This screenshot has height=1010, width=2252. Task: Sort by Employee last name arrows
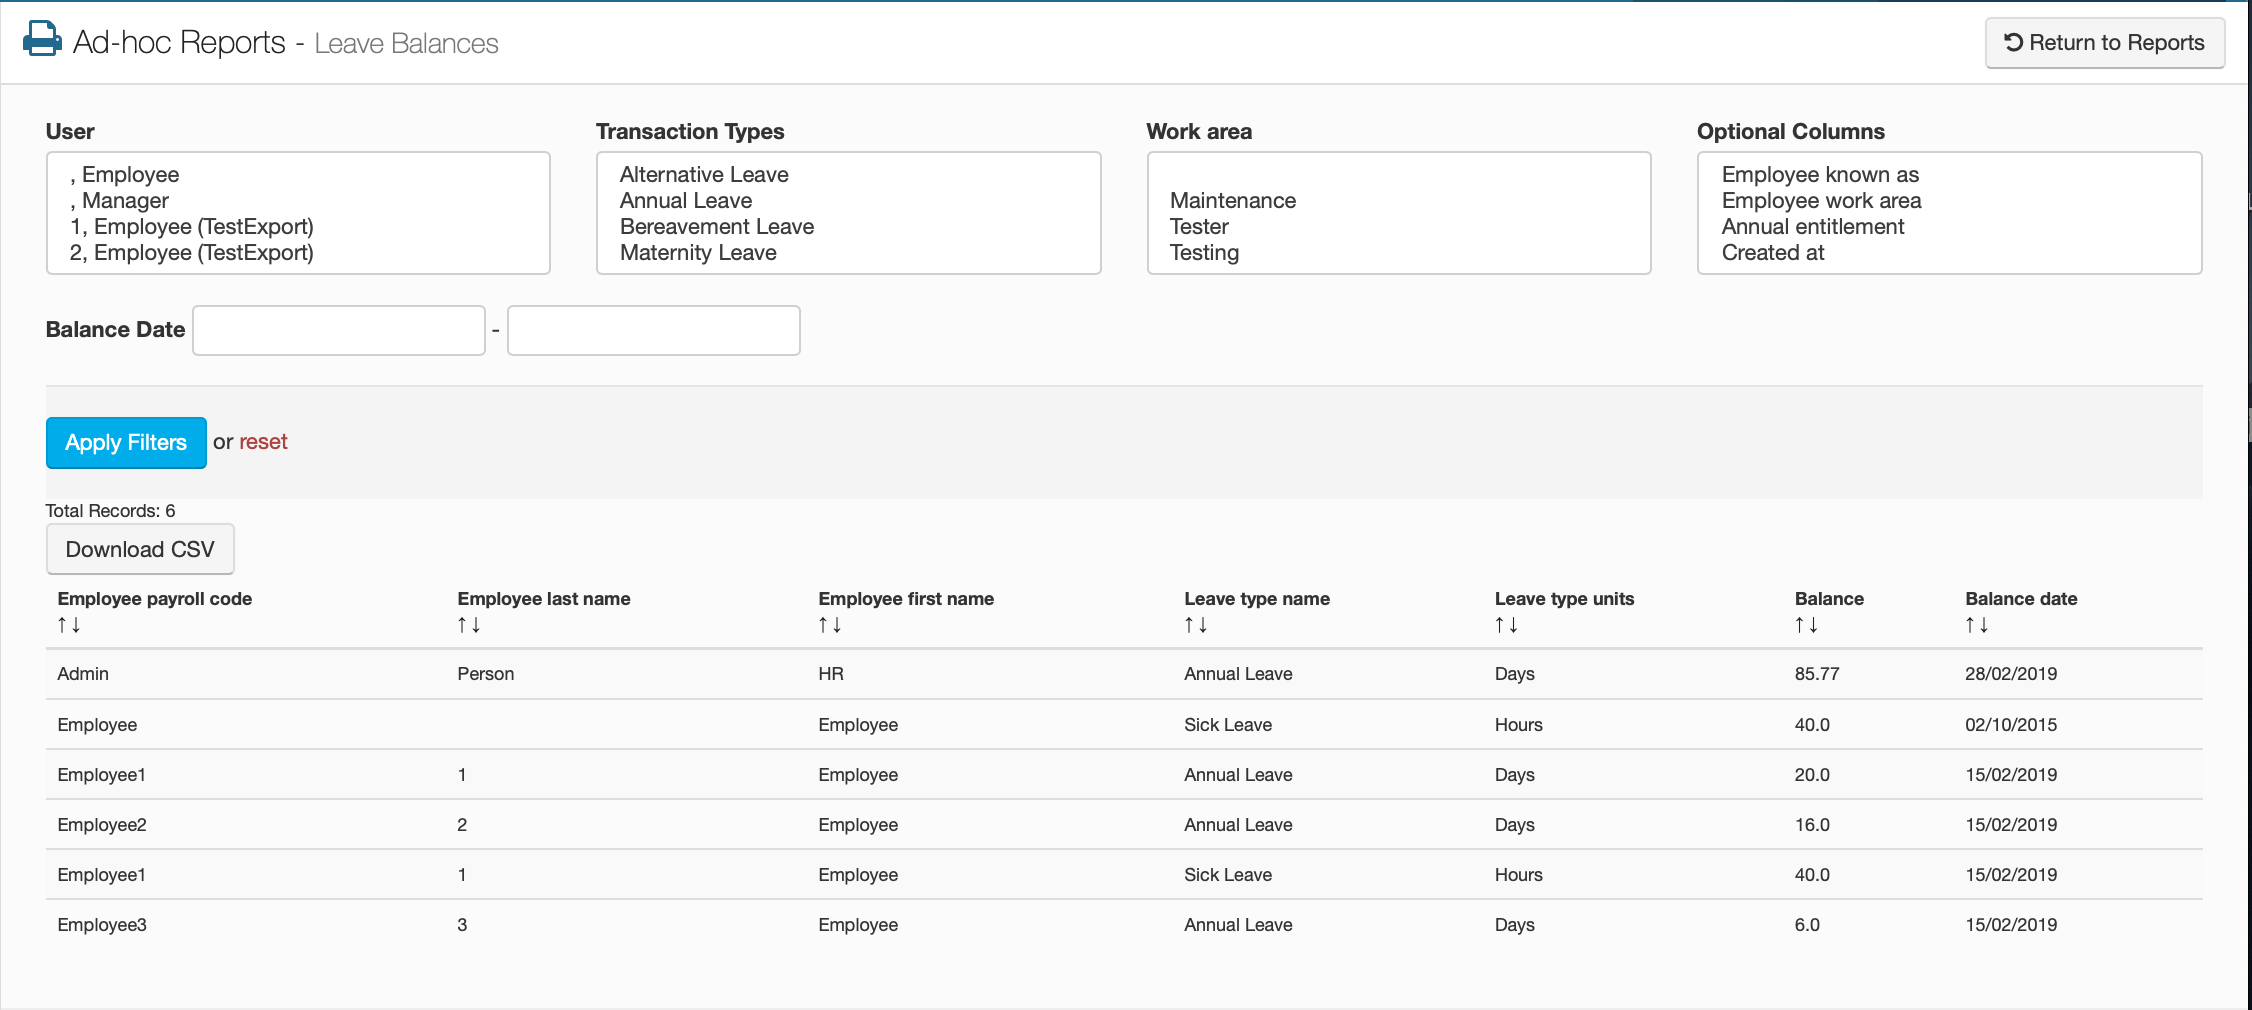[469, 625]
